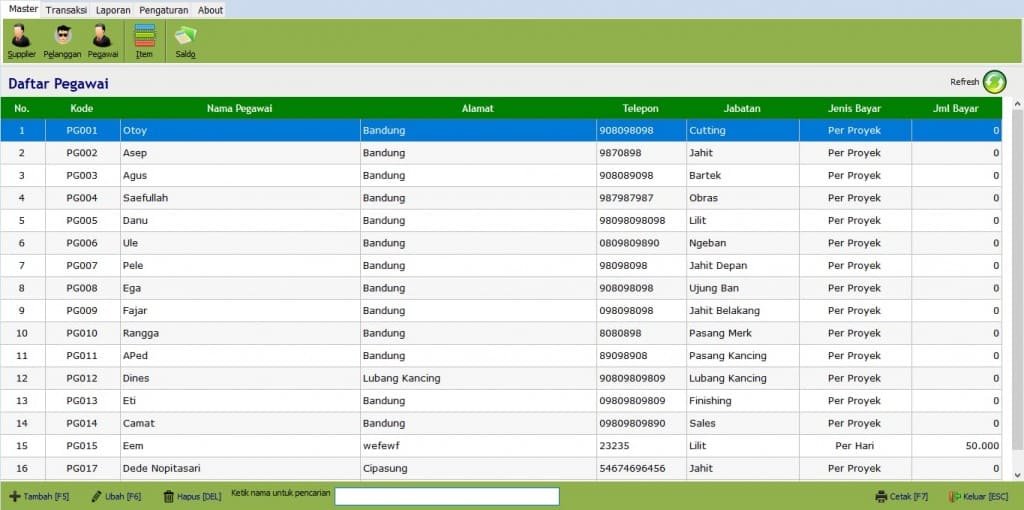This screenshot has width=1024, height=510.
Task: Click the Jenis Bayar column header
Action: tap(854, 108)
